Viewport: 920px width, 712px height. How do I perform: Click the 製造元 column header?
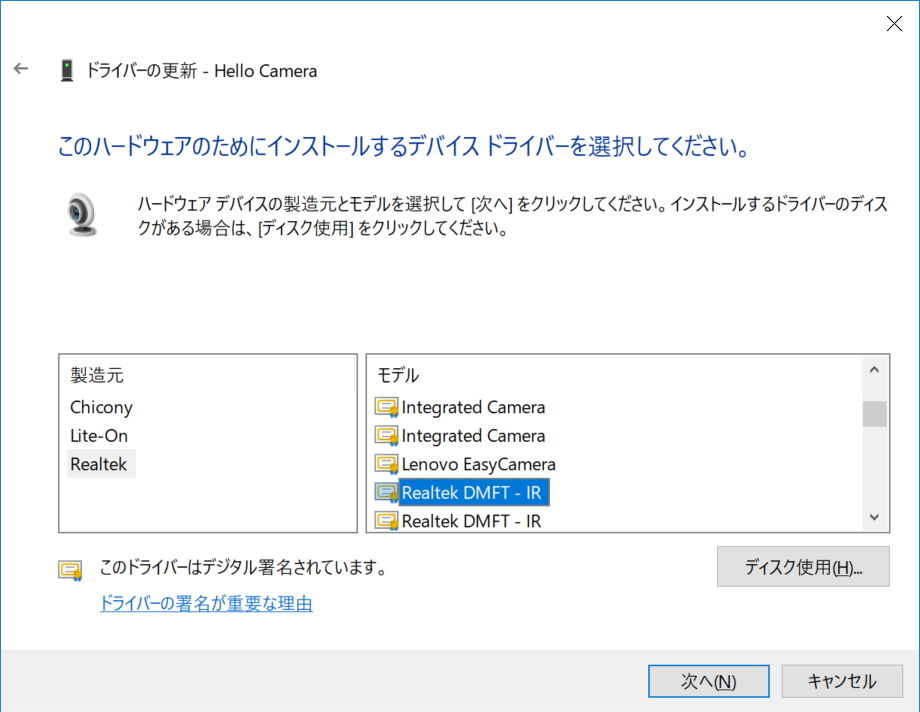pyautogui.click(x=97, y=375)
